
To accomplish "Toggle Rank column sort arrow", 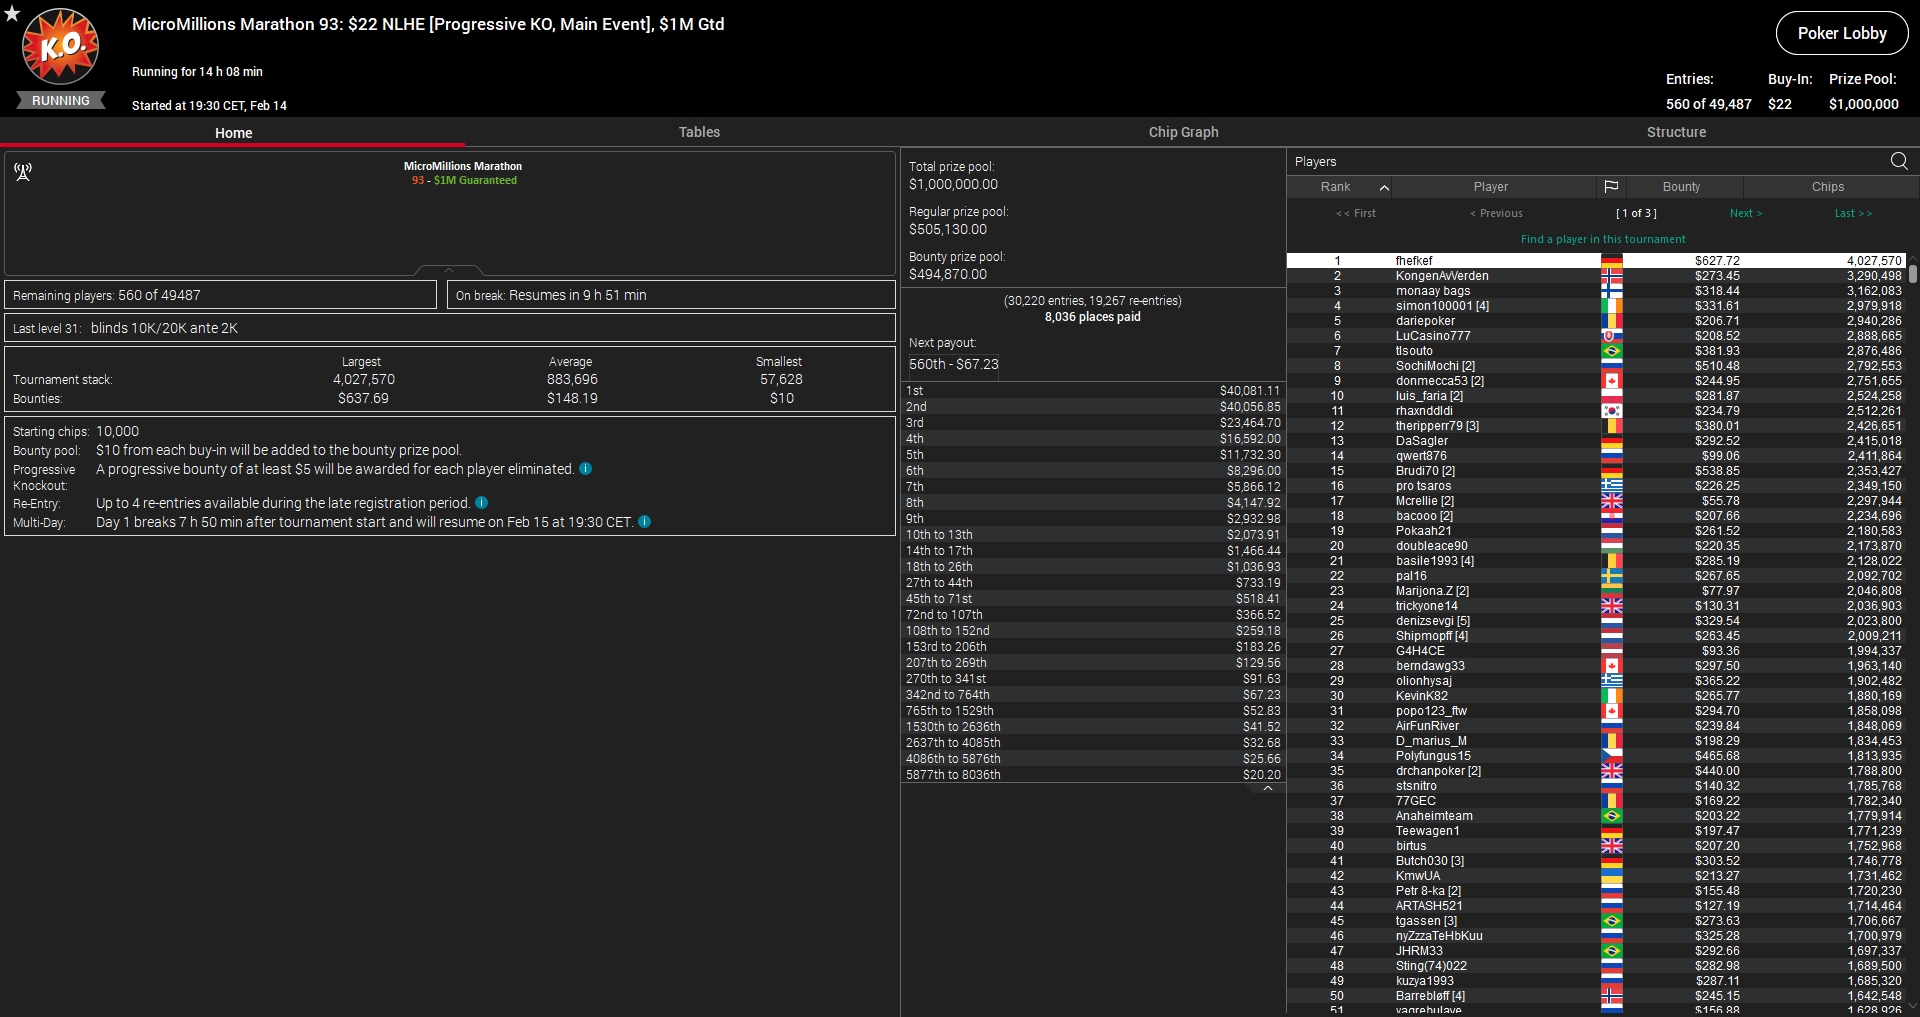I will pos(1384,188).
